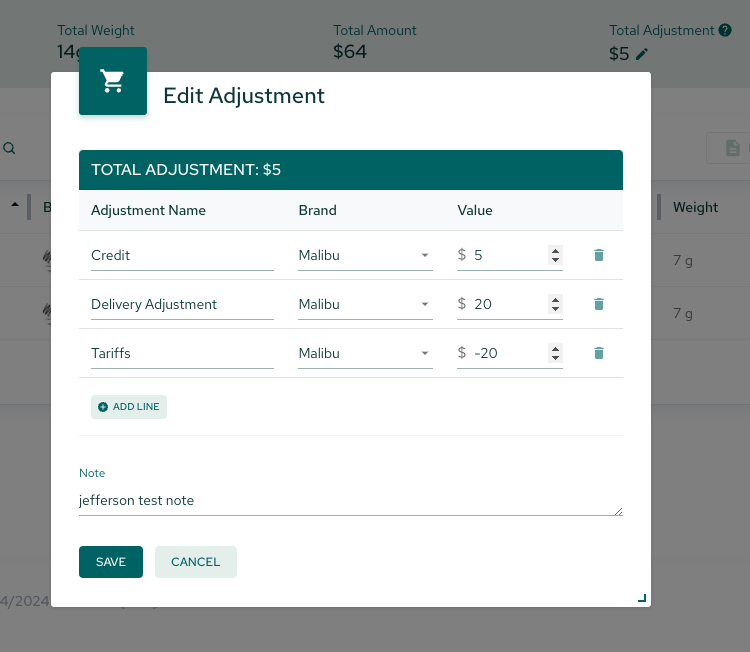Click the Total Adjustment help question icon
This screenshot has width=750, height=652.
click(x=725, y=30)
